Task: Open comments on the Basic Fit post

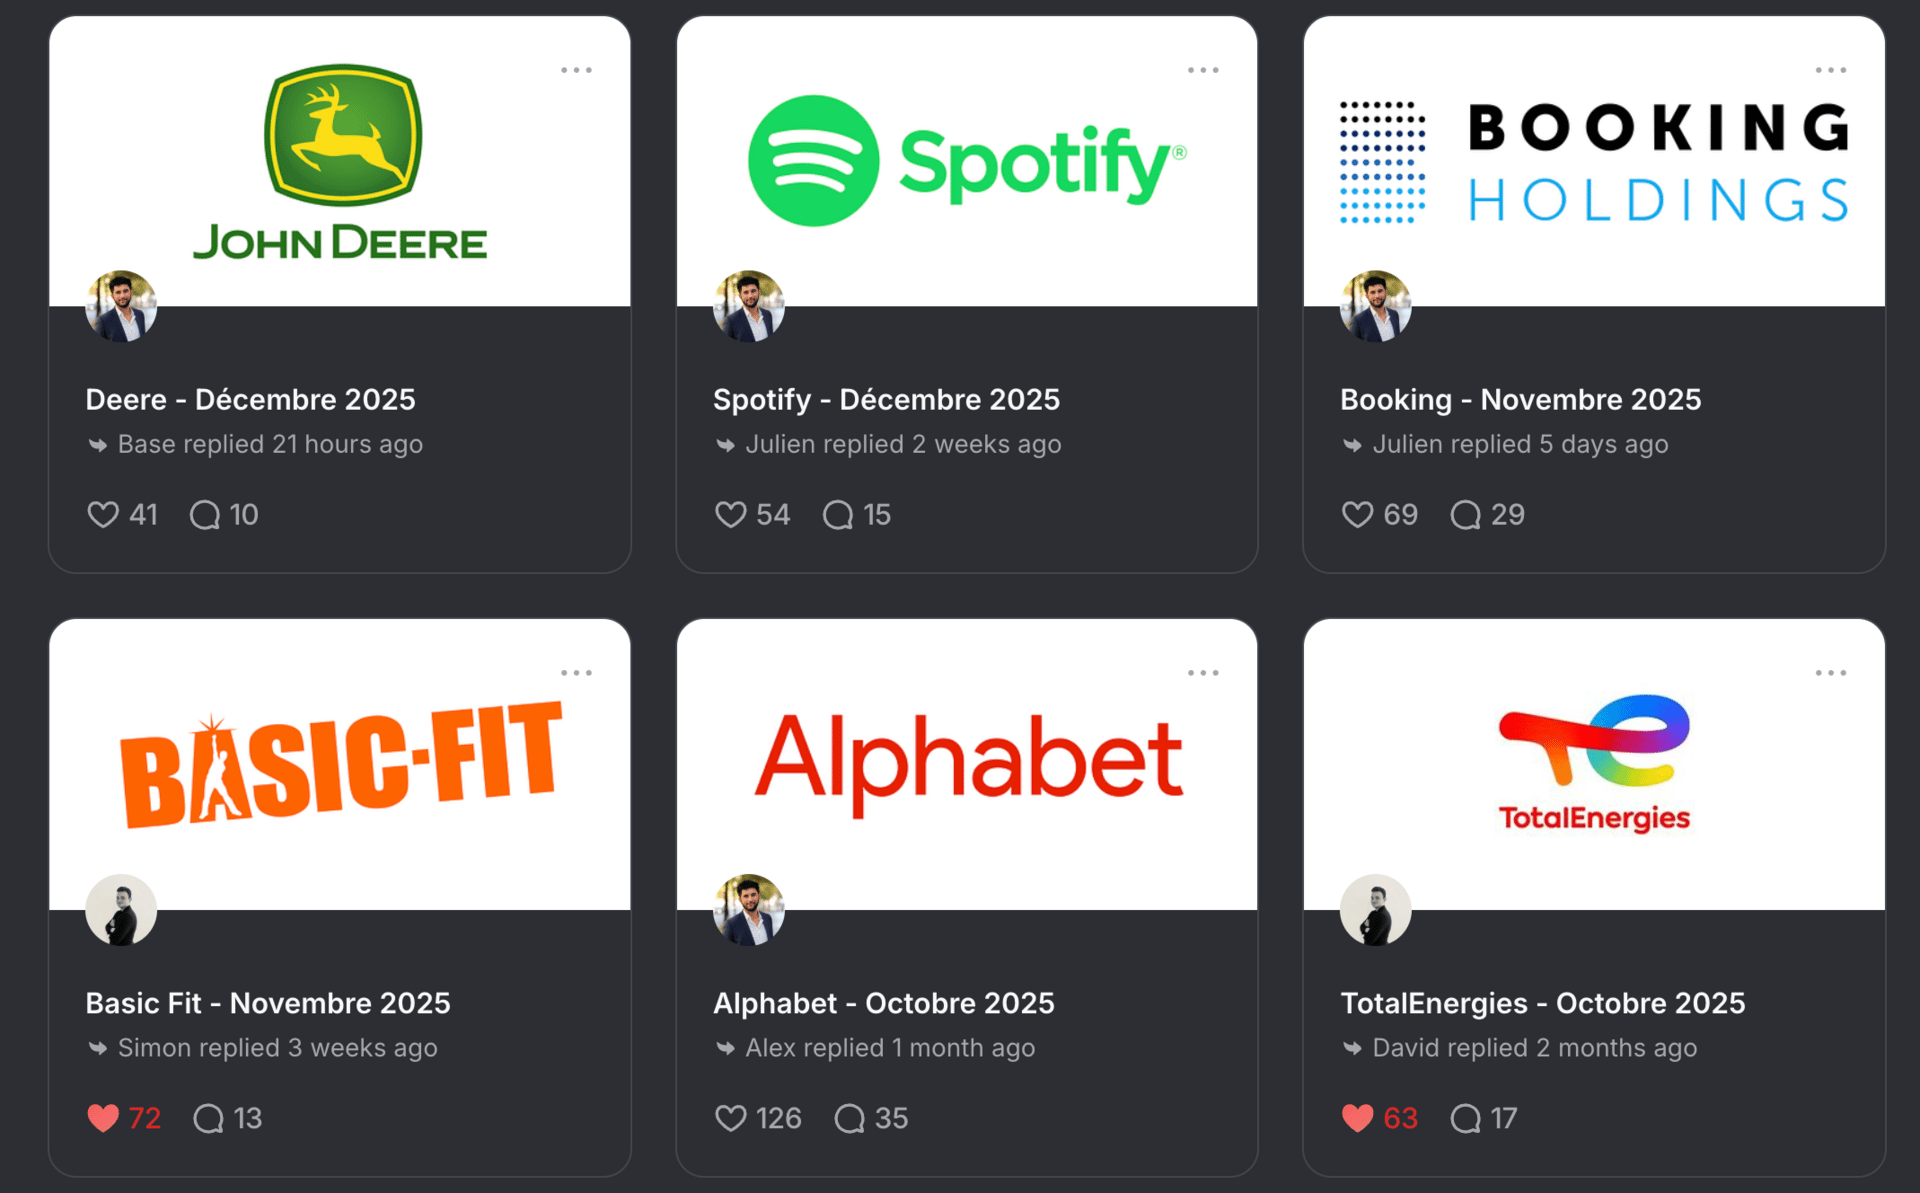Action: 208,1118
